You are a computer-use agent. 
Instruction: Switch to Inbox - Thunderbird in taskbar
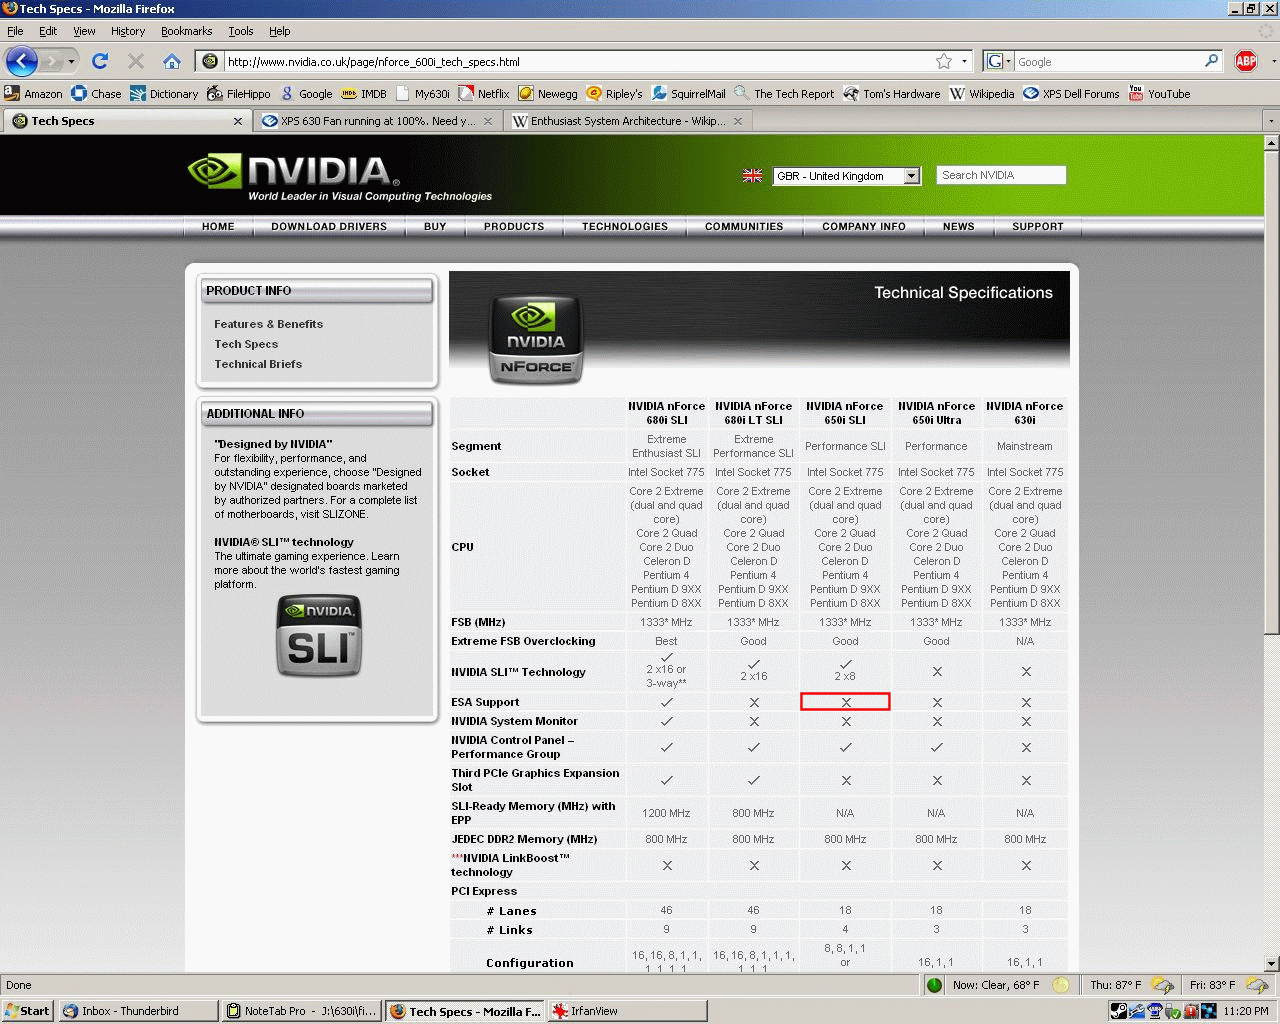pyautogui.click(x=137, y=1011)
